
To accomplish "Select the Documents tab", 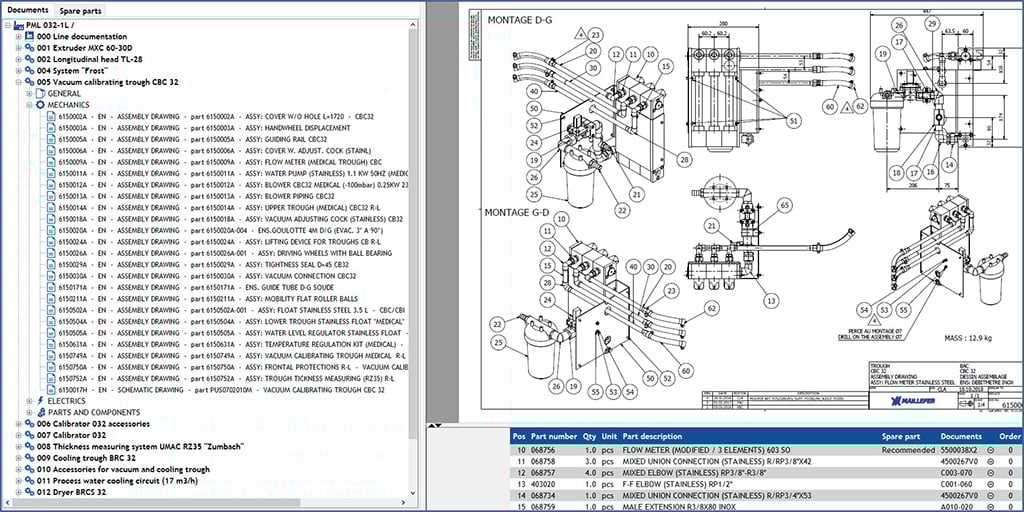I will 27,10.
